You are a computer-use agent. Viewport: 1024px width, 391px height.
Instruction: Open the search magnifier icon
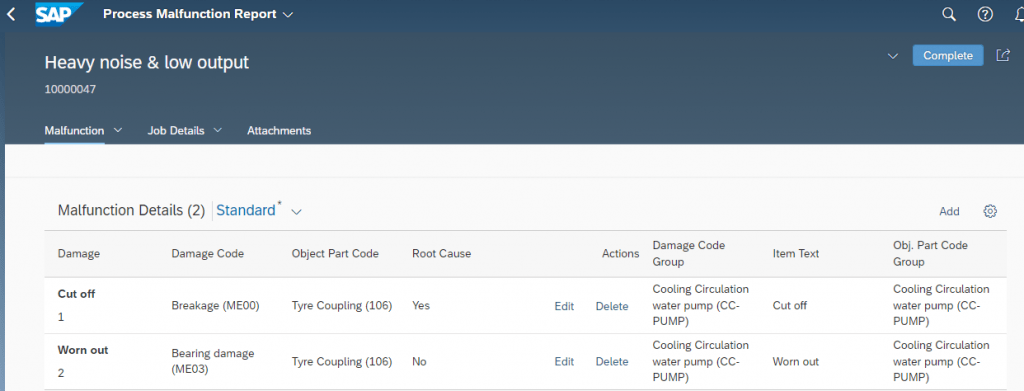coord(949,14)
